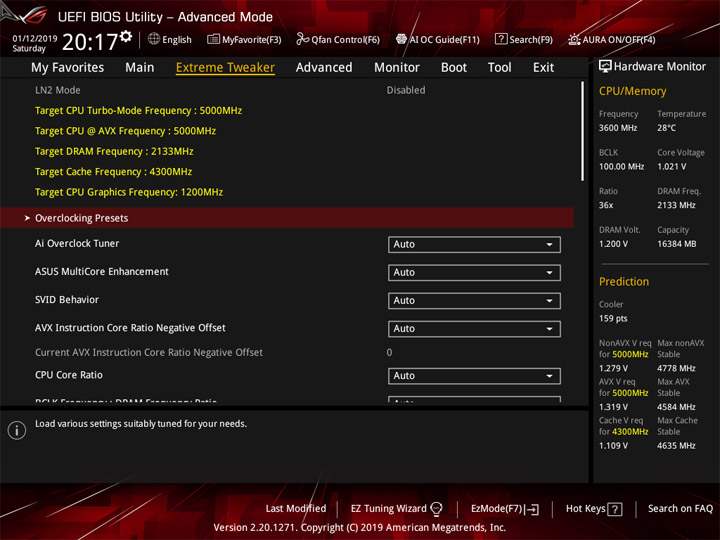
Task: Click EzMode exit arrow icon
Action: tap(532, 509)
